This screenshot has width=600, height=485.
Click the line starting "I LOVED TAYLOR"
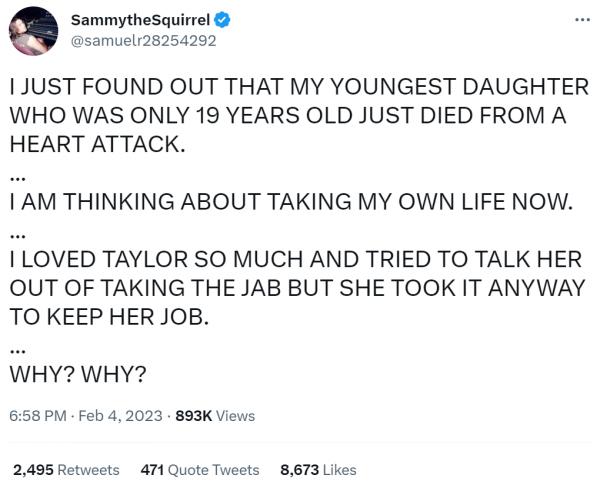coord(295,260)
